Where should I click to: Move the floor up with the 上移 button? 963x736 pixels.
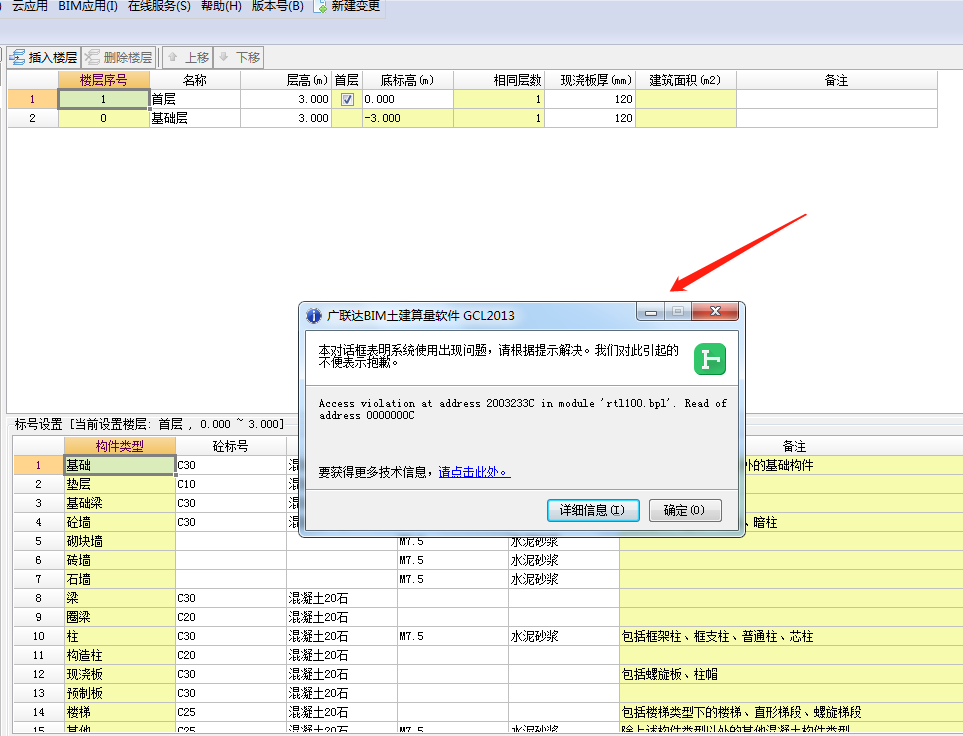coord(188,58)
